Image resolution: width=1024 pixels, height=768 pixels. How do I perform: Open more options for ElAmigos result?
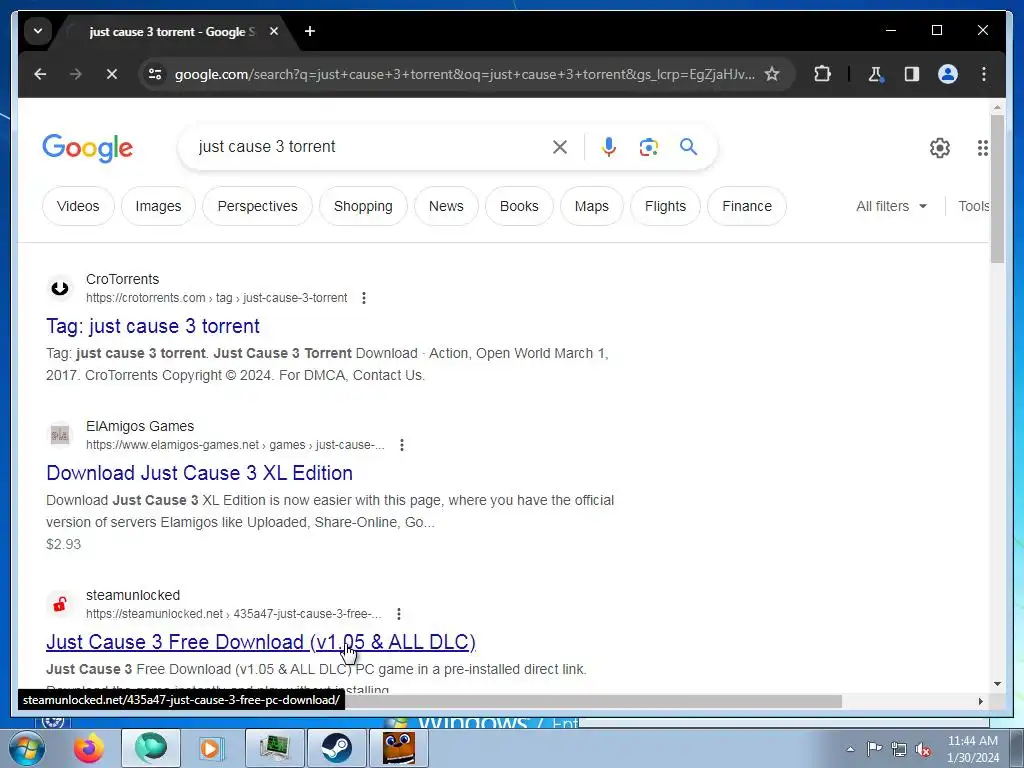[402, 445]
